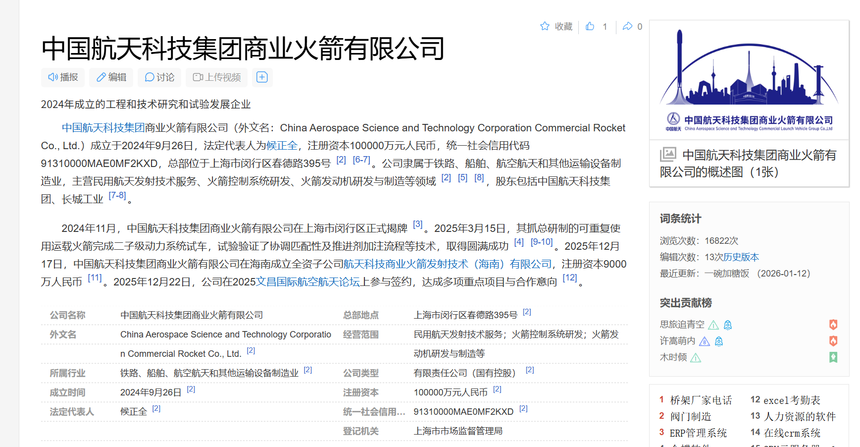The width and height of the screenshot is (860, 447).
Task: Click reference [2] beside 总部地点 value
Action: (x=527, y=312)
